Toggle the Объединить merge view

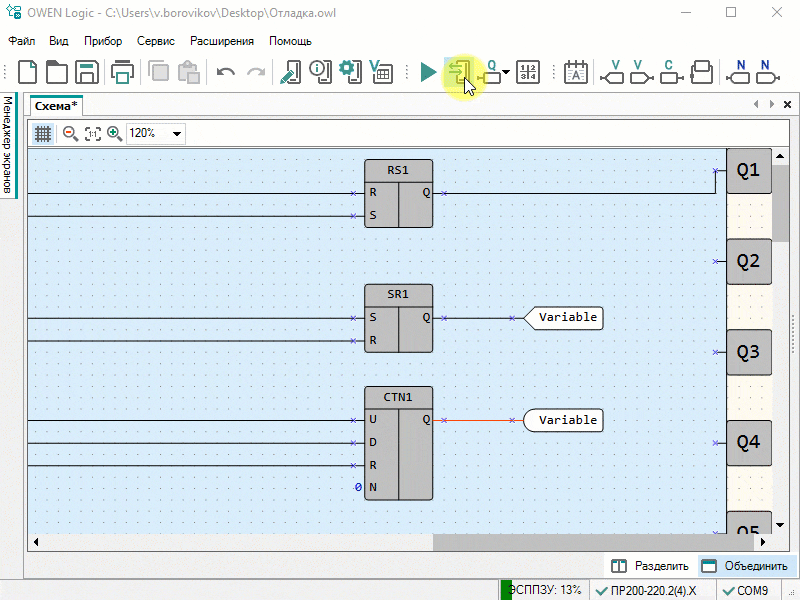point(746,565)
